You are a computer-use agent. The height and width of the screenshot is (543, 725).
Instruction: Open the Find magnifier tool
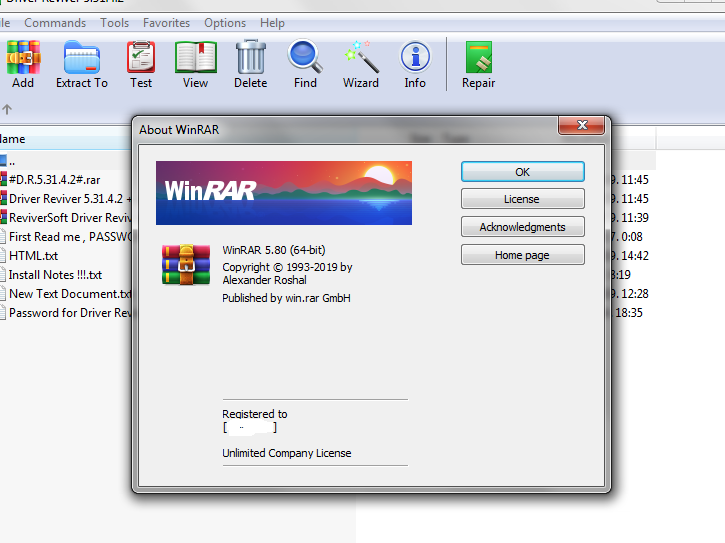pyautogui.click(x=305, y=64)
